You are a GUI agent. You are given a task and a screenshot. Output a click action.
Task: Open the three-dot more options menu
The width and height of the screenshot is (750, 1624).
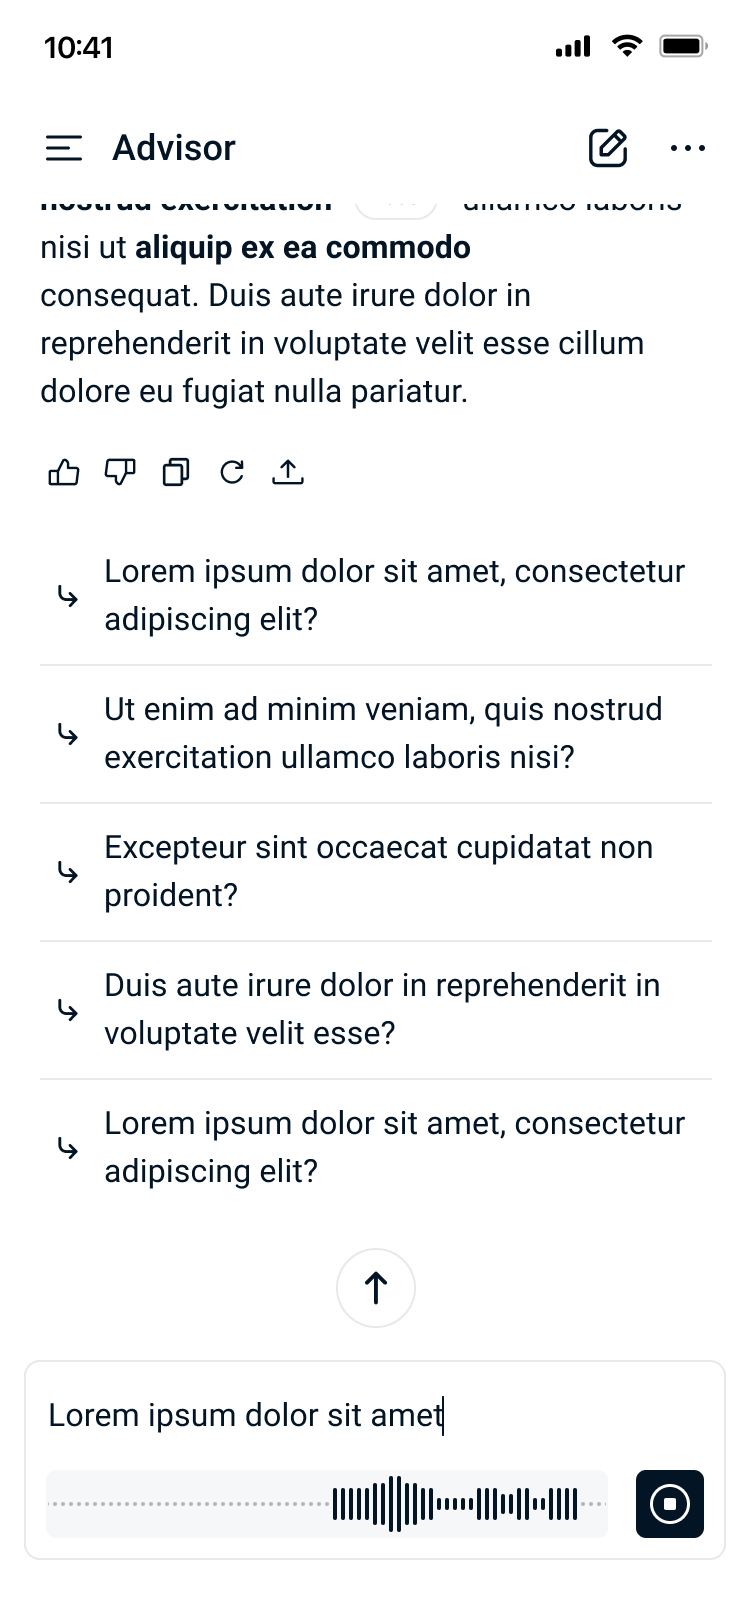(687, 148)
